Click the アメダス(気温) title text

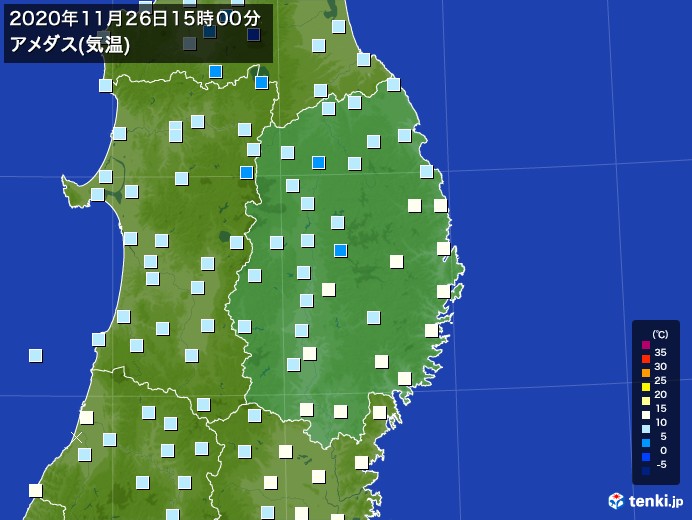tap(70, 45)
